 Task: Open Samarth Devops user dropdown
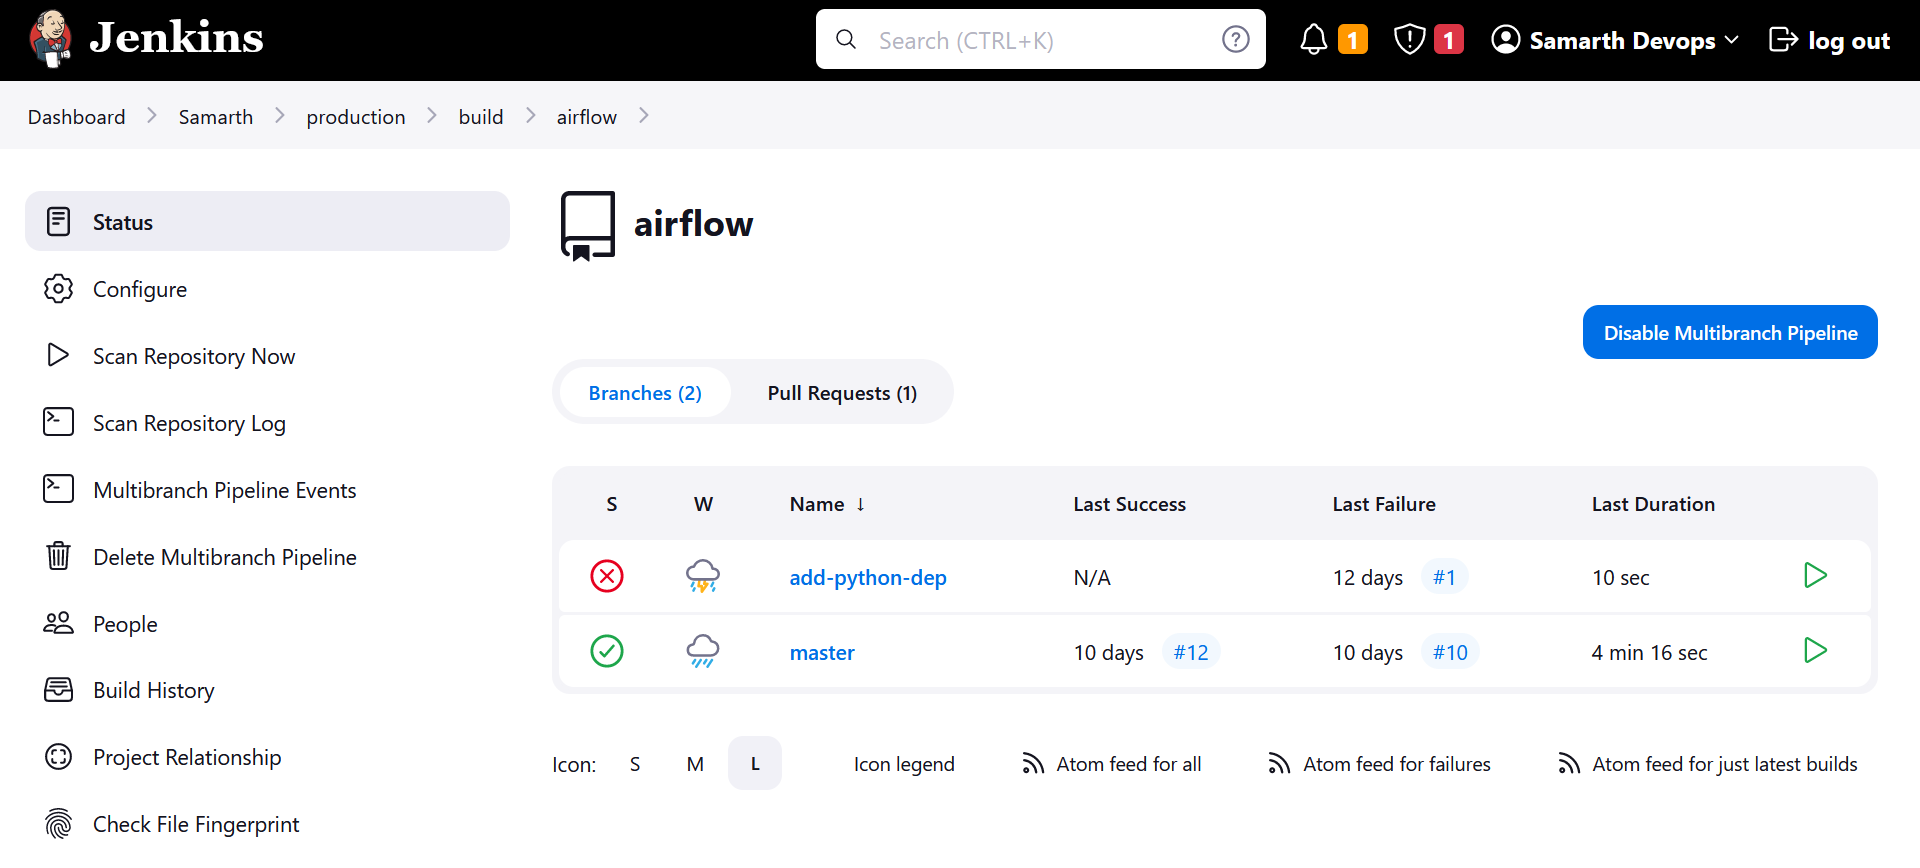pyautogui.click(x=1615, y=40)
